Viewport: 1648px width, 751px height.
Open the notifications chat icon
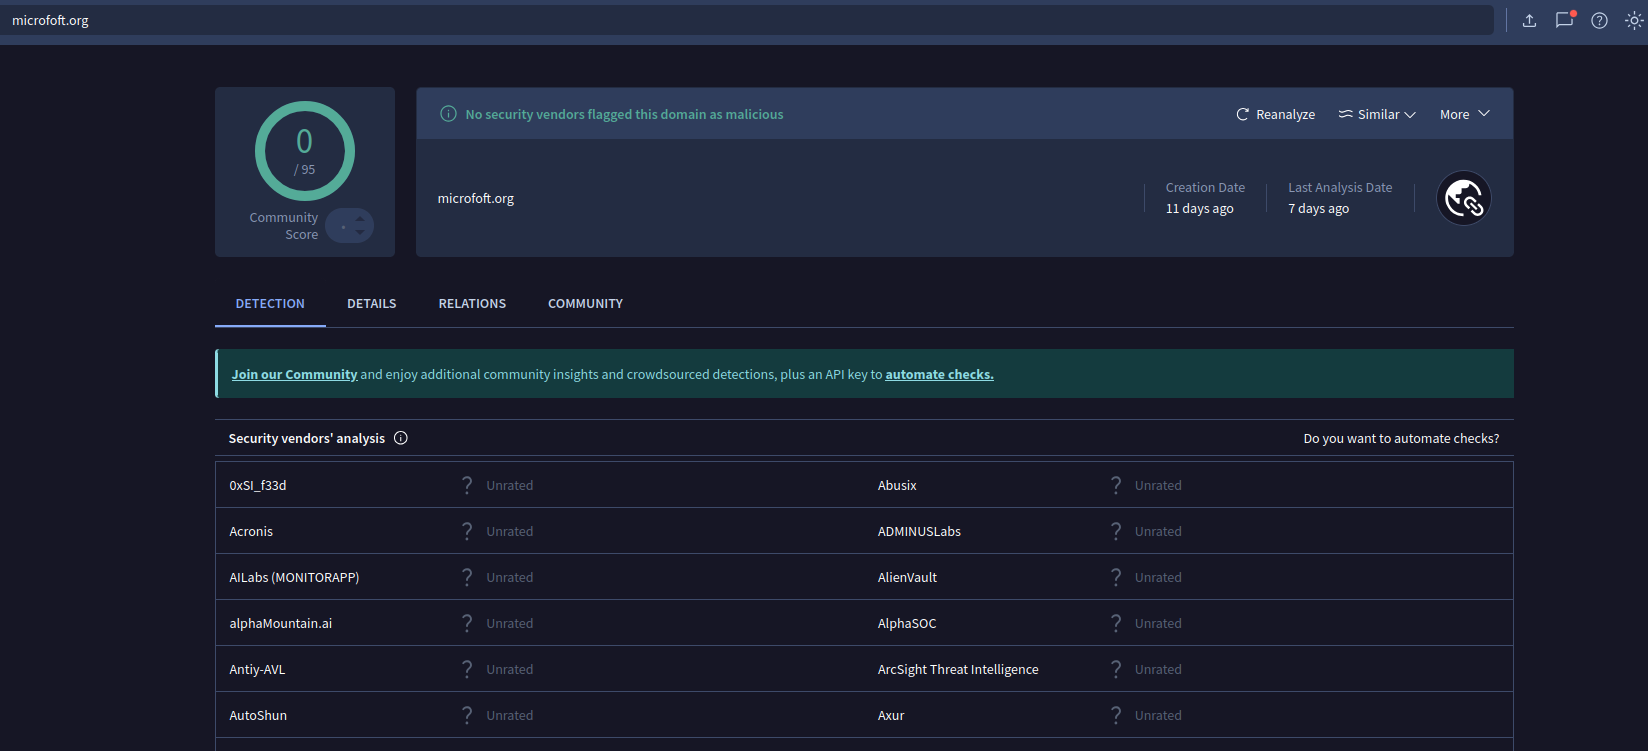point(1564,20)
